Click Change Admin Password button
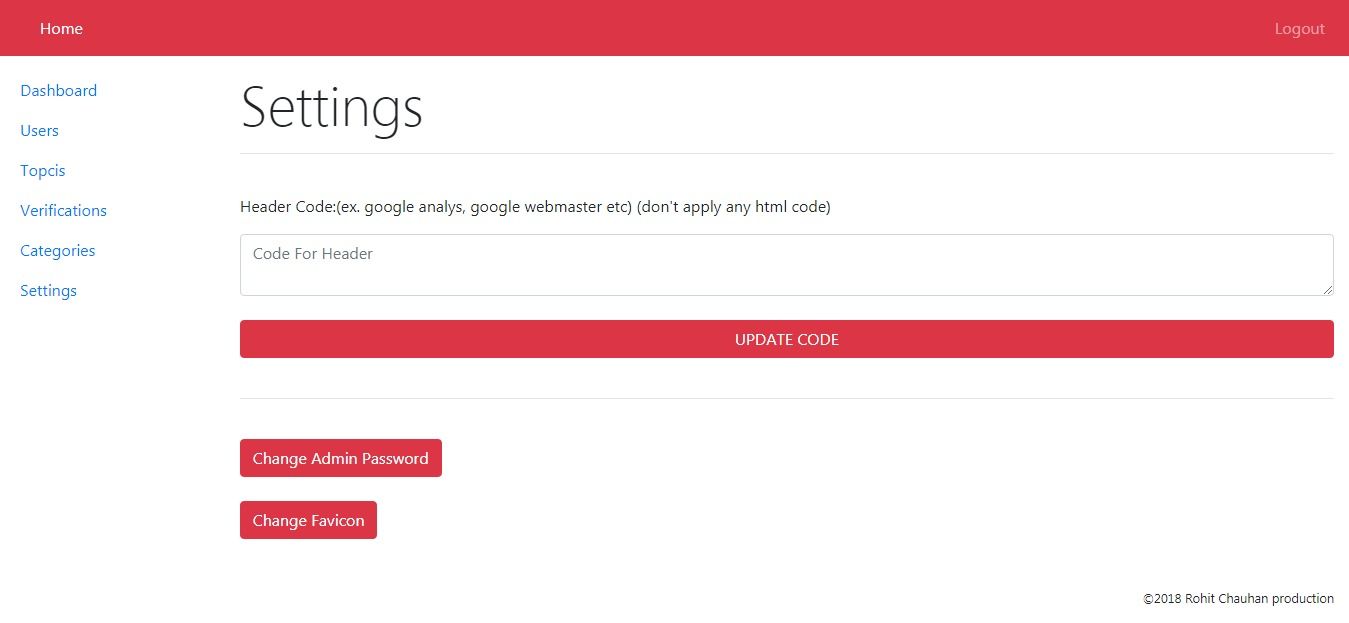 tap(340, 459)
